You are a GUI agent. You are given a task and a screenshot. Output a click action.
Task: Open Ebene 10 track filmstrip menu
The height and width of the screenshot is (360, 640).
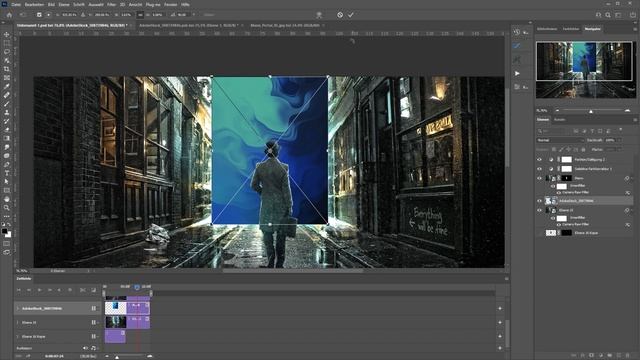coord(94,322)
